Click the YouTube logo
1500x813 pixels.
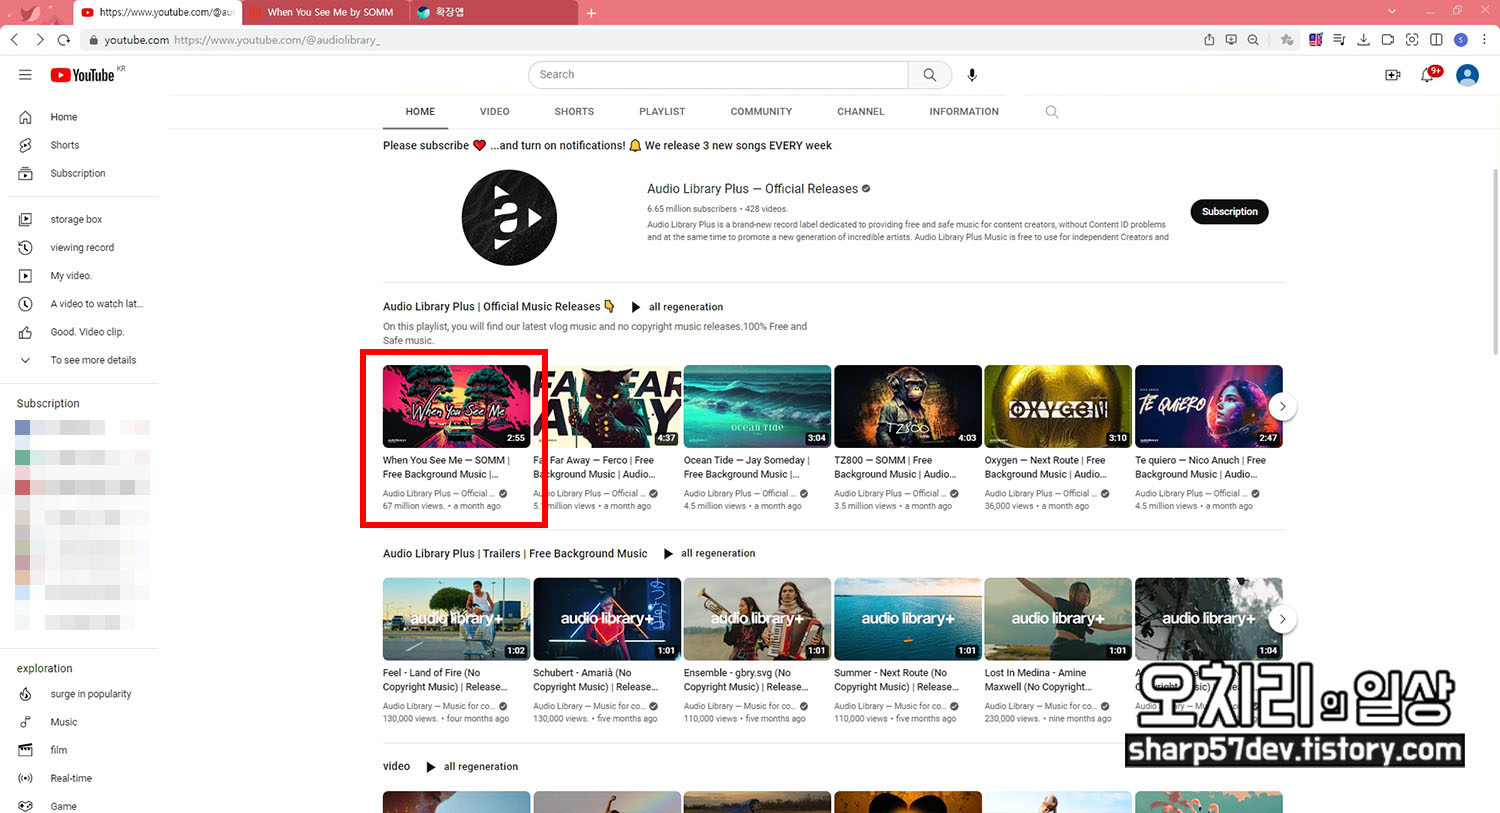point(83,75)
